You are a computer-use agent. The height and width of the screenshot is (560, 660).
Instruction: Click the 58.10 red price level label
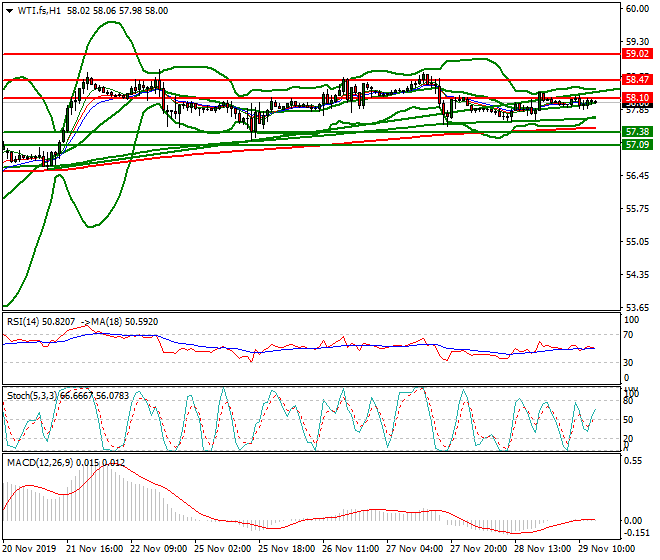tap(637, 98)
